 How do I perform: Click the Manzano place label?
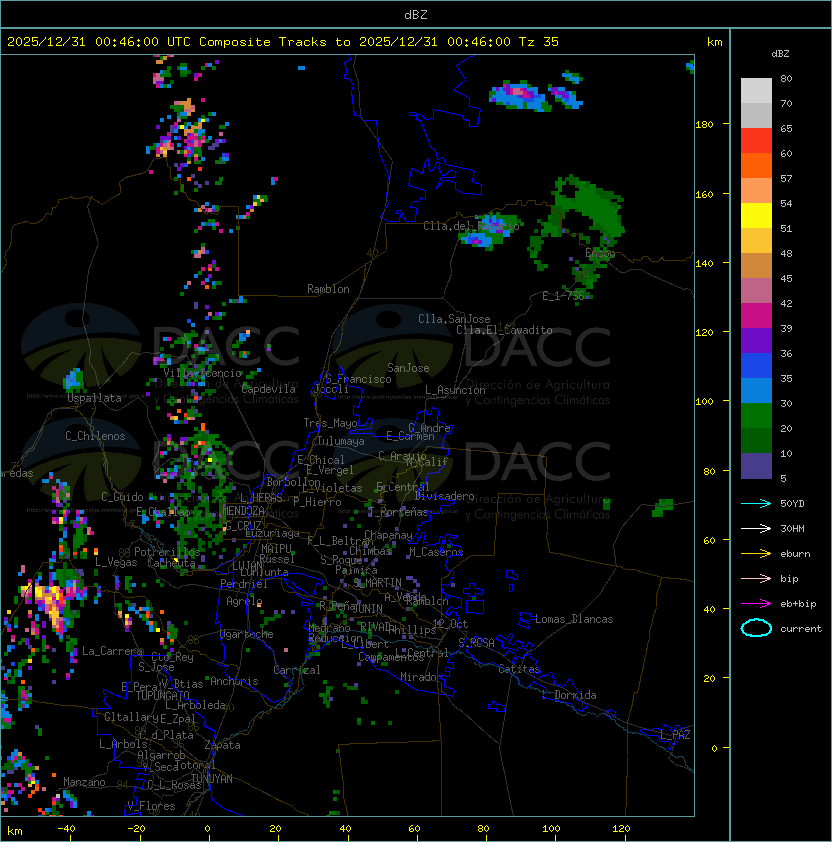coord(84,782)
